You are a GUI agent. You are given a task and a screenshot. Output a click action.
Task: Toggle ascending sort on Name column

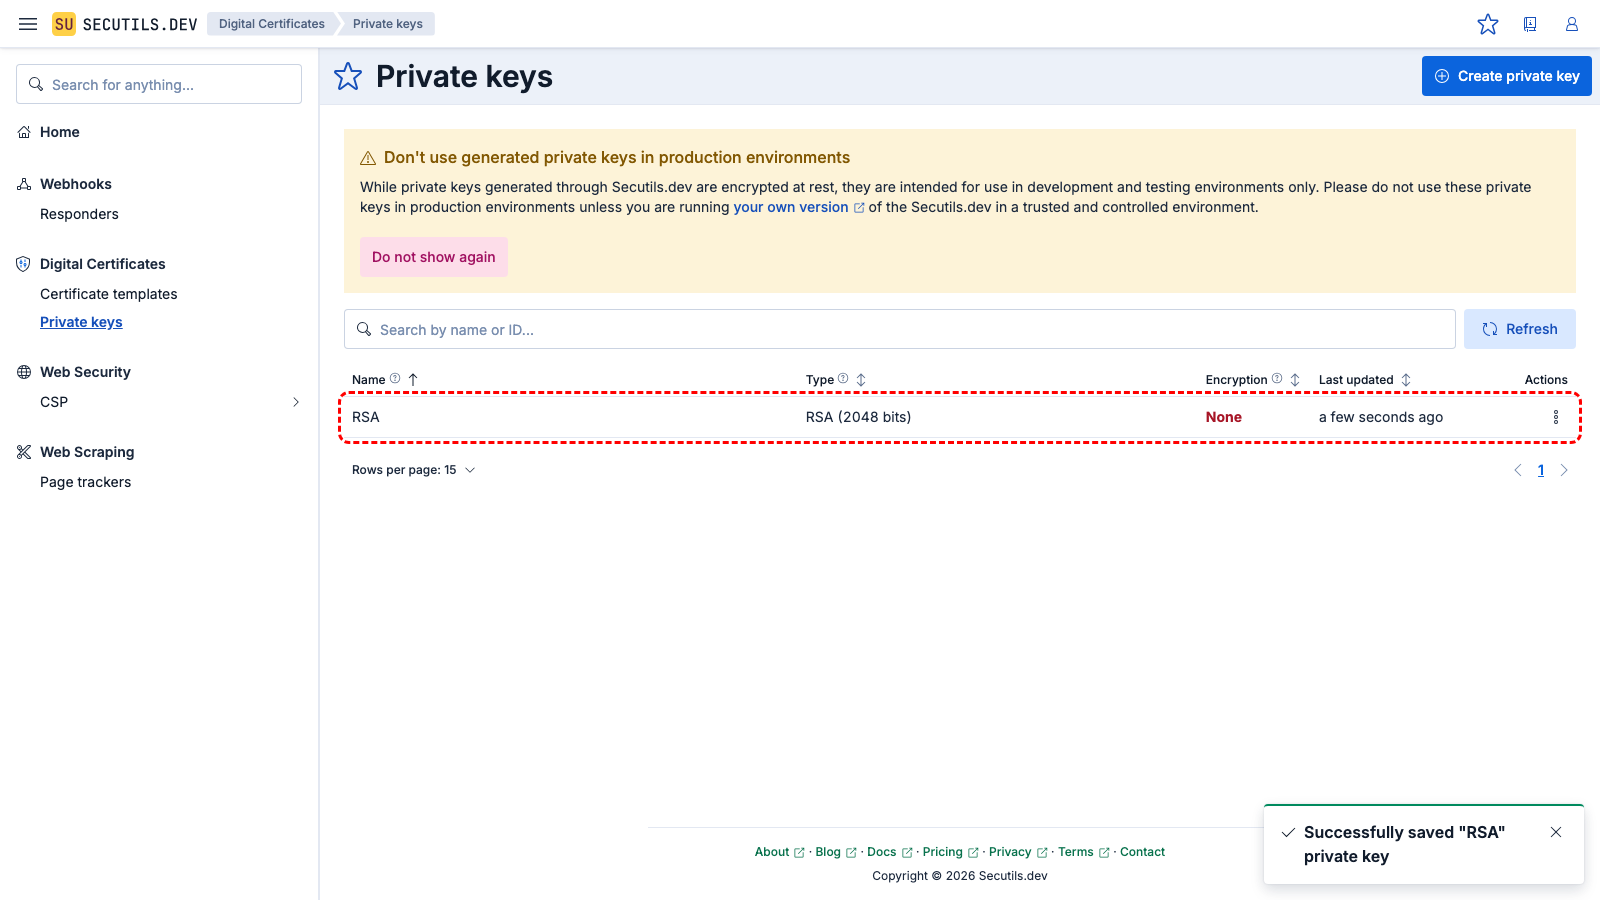[x=413, y=380]
